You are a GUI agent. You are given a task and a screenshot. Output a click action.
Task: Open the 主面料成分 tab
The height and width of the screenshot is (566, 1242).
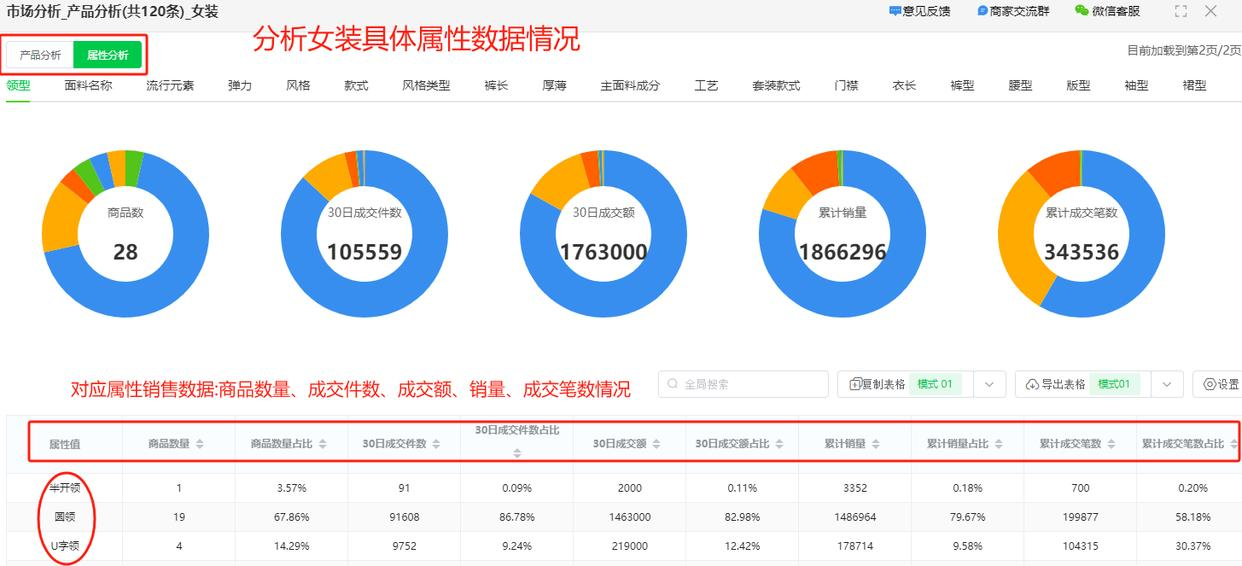pos(630,86)
